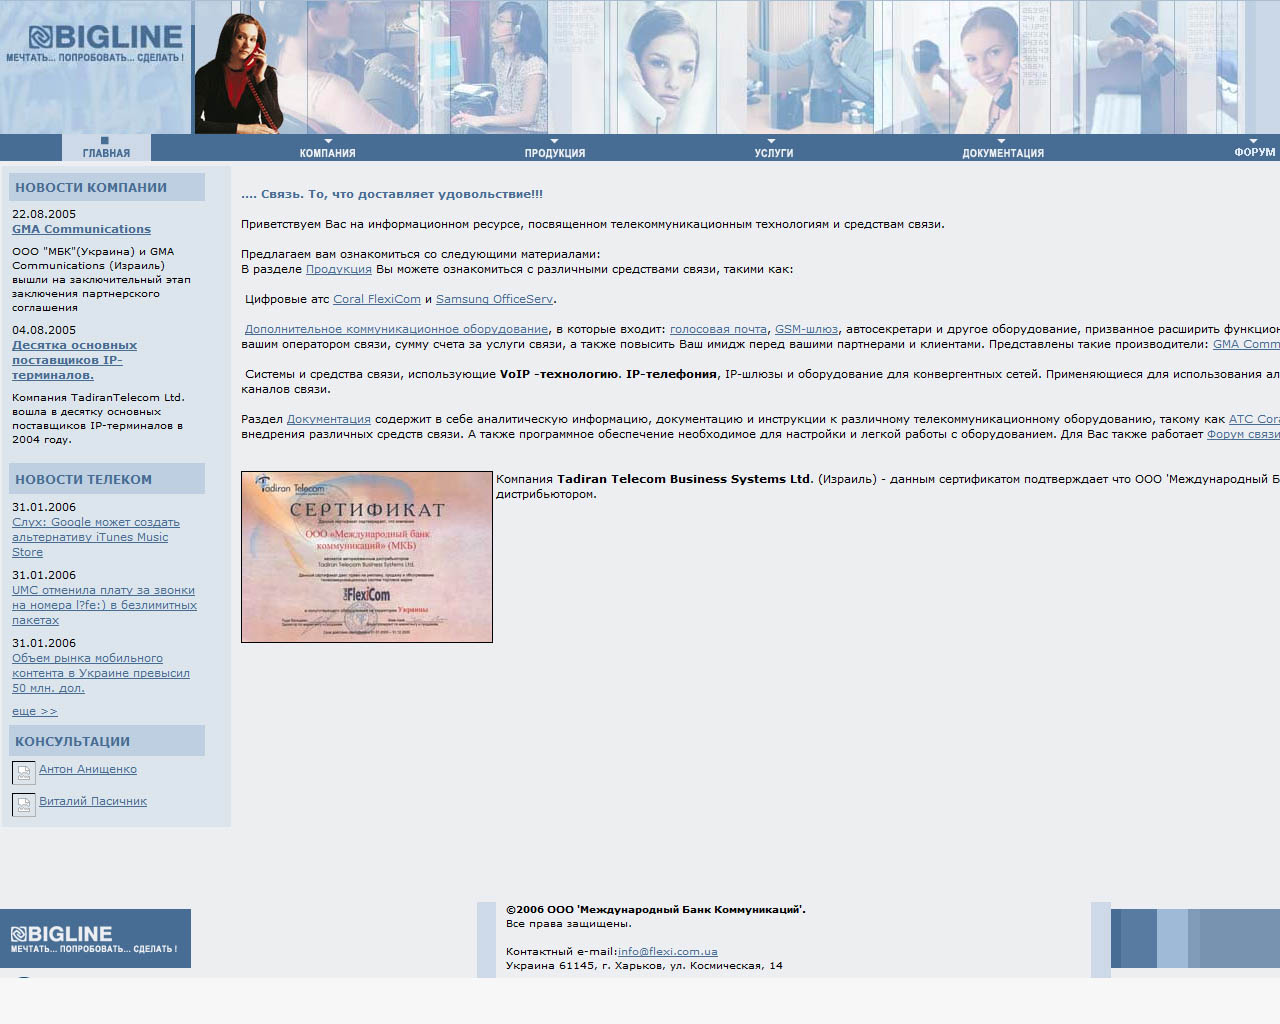
Task: Open the голосовая почта link
Action: [x=718, y=329]
